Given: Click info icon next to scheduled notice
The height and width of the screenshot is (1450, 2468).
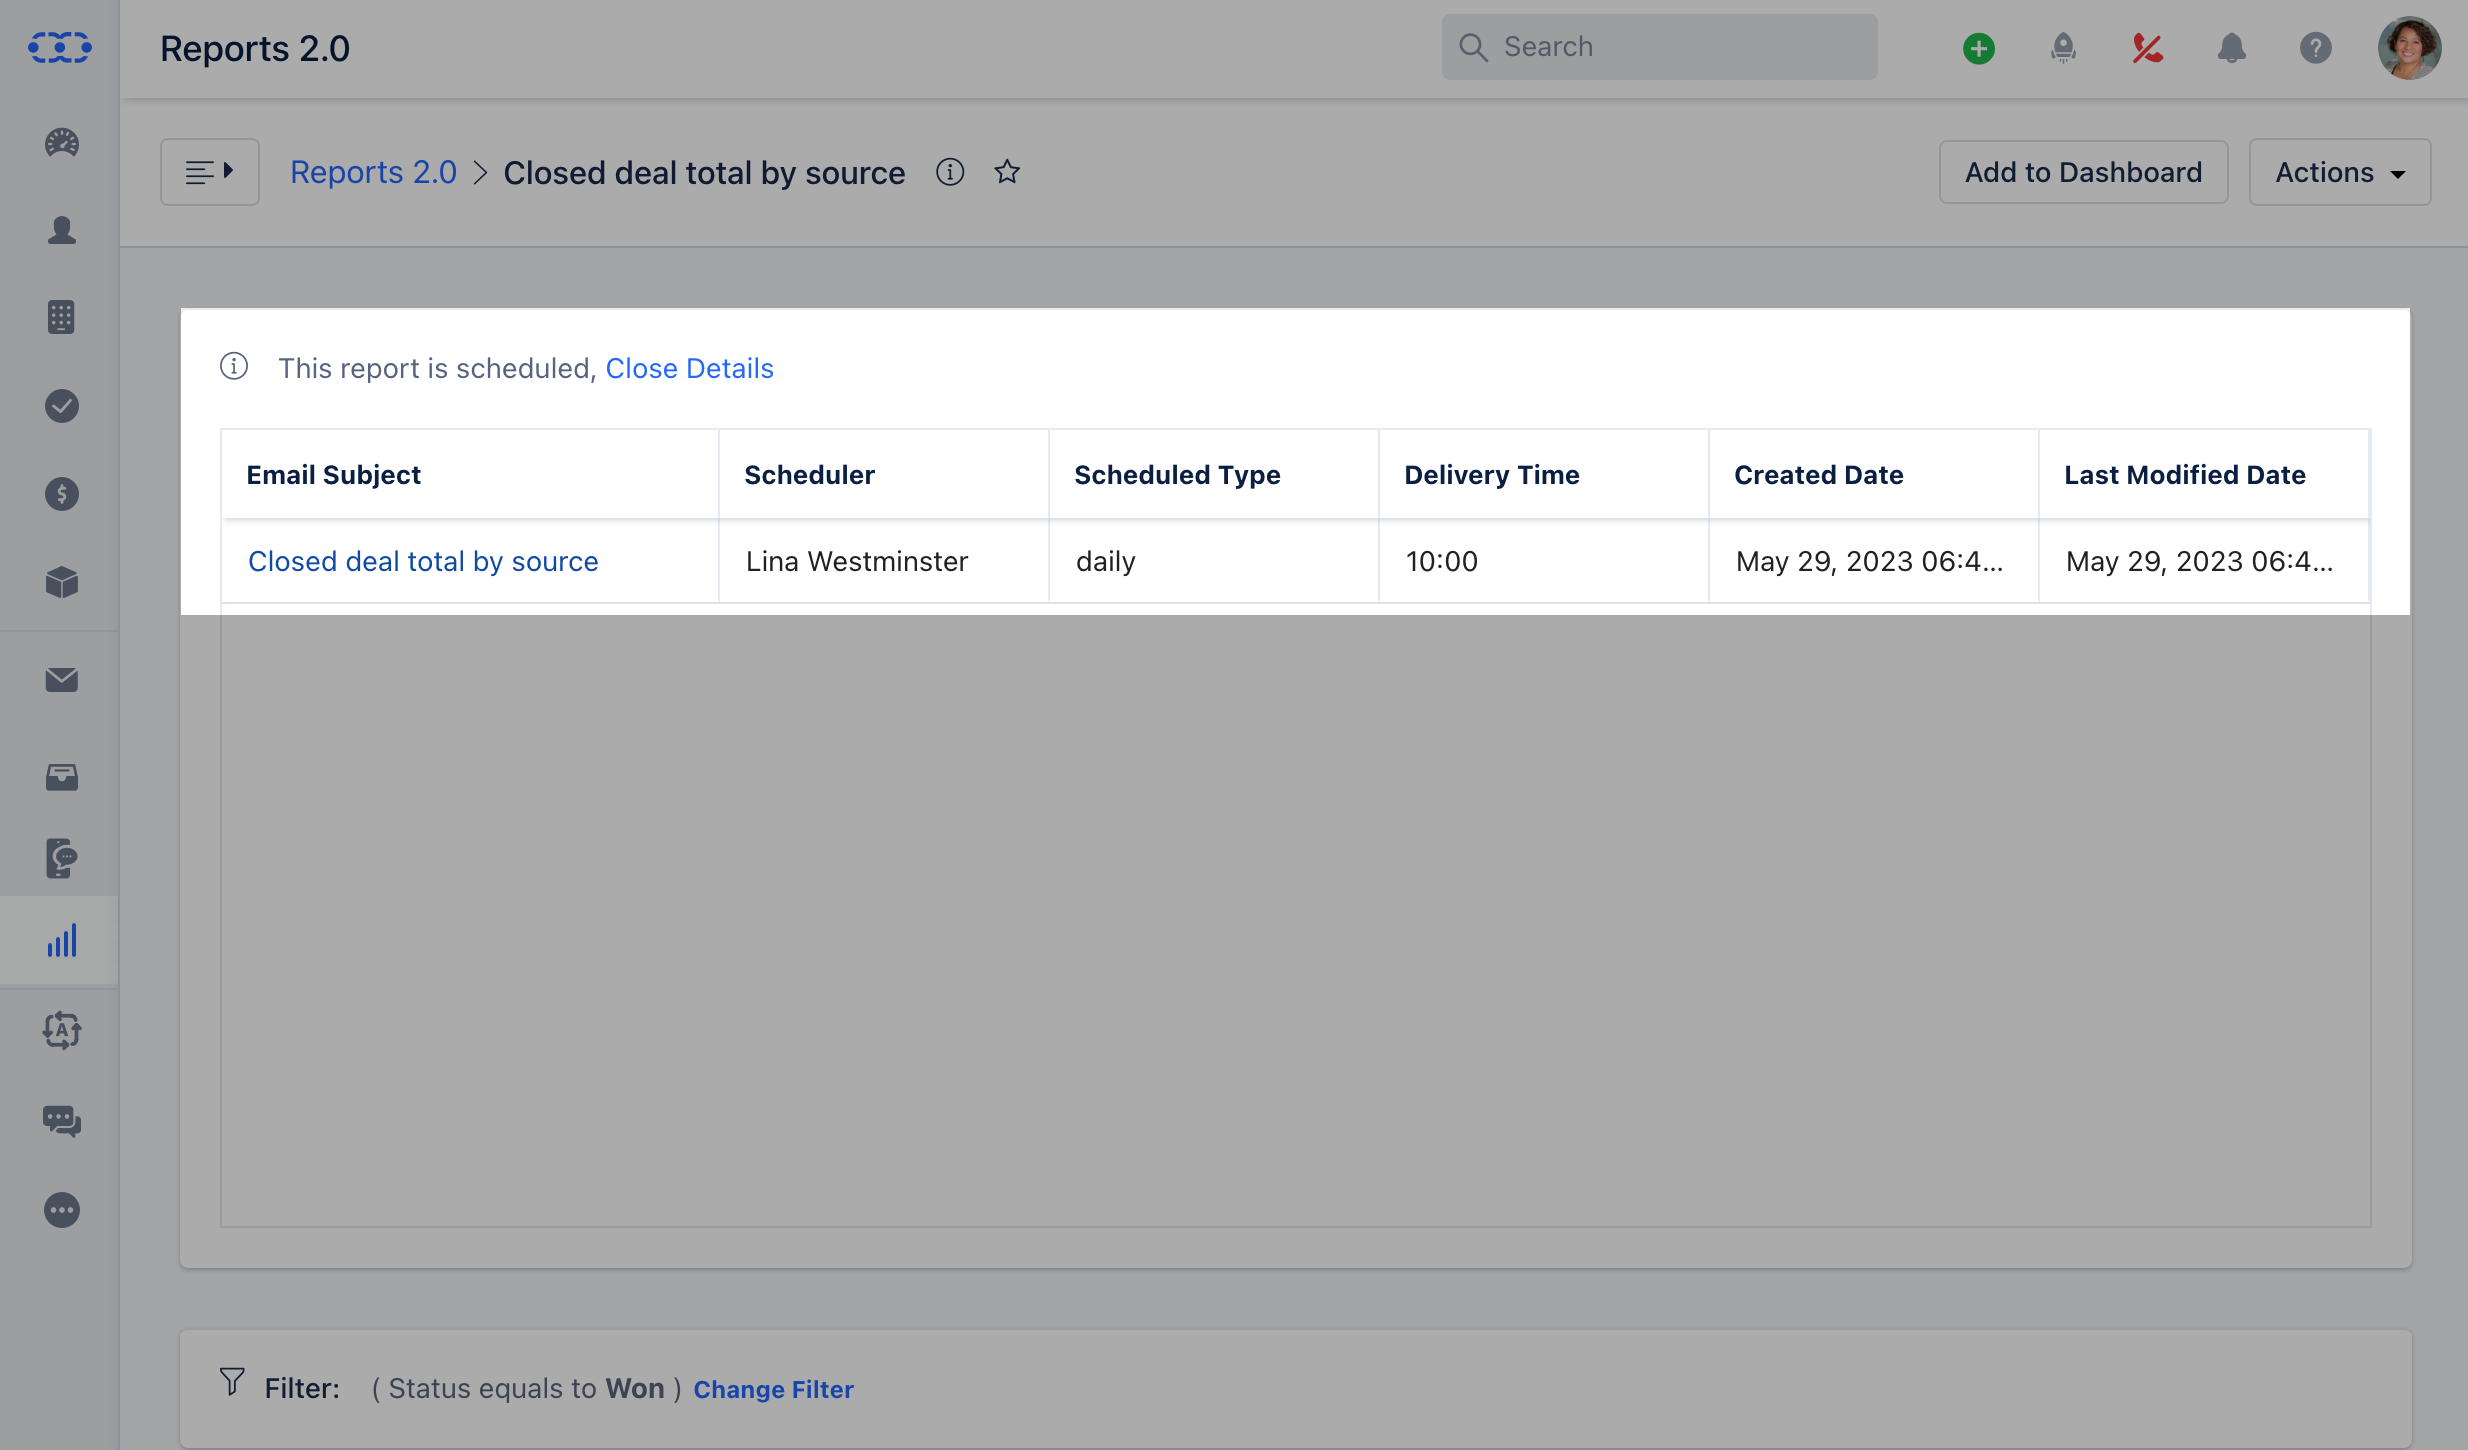Looking at the screenshot, I should 234,366.
